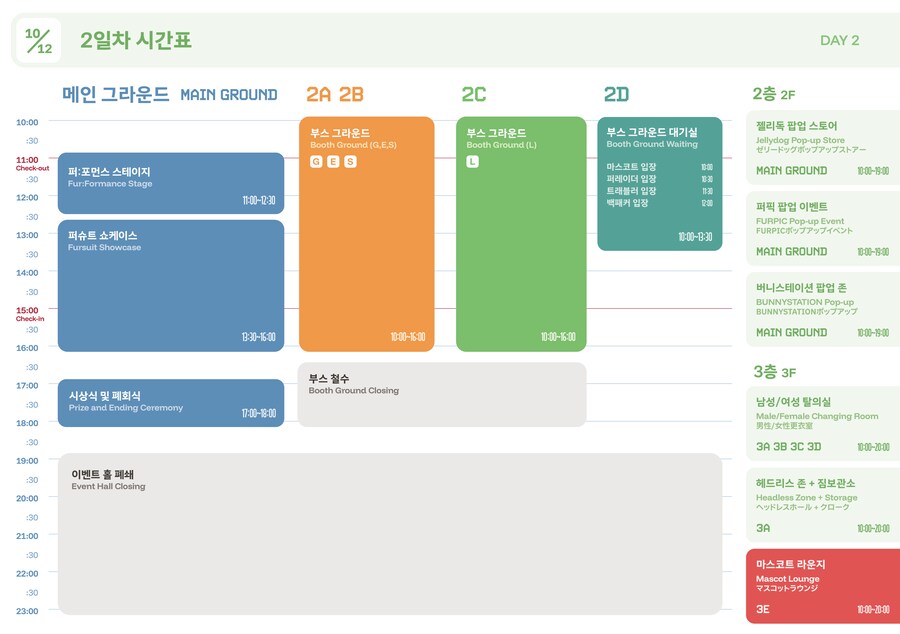Click the E badge in Booth Ground
The height and width of the screenshot is (634, 900).
point(333,162)
